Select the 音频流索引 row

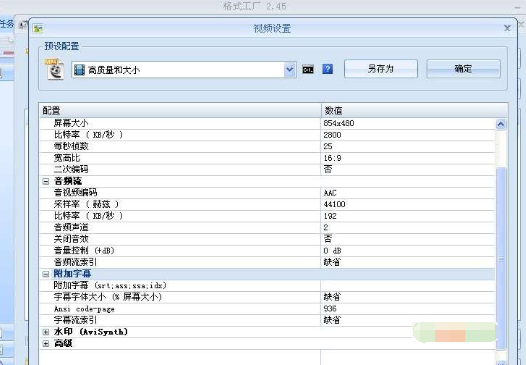pos(267,262)
